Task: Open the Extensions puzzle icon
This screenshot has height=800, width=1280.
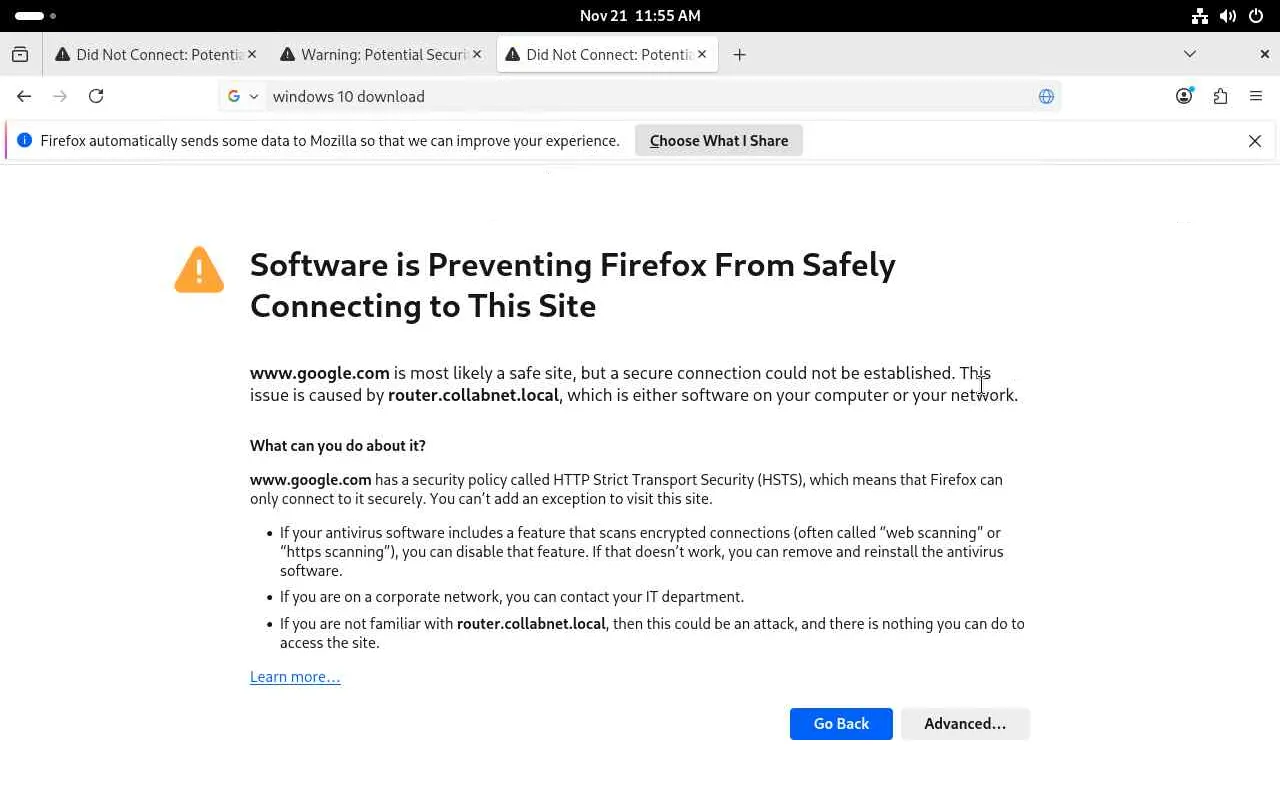Action: tap(1220, 96)
